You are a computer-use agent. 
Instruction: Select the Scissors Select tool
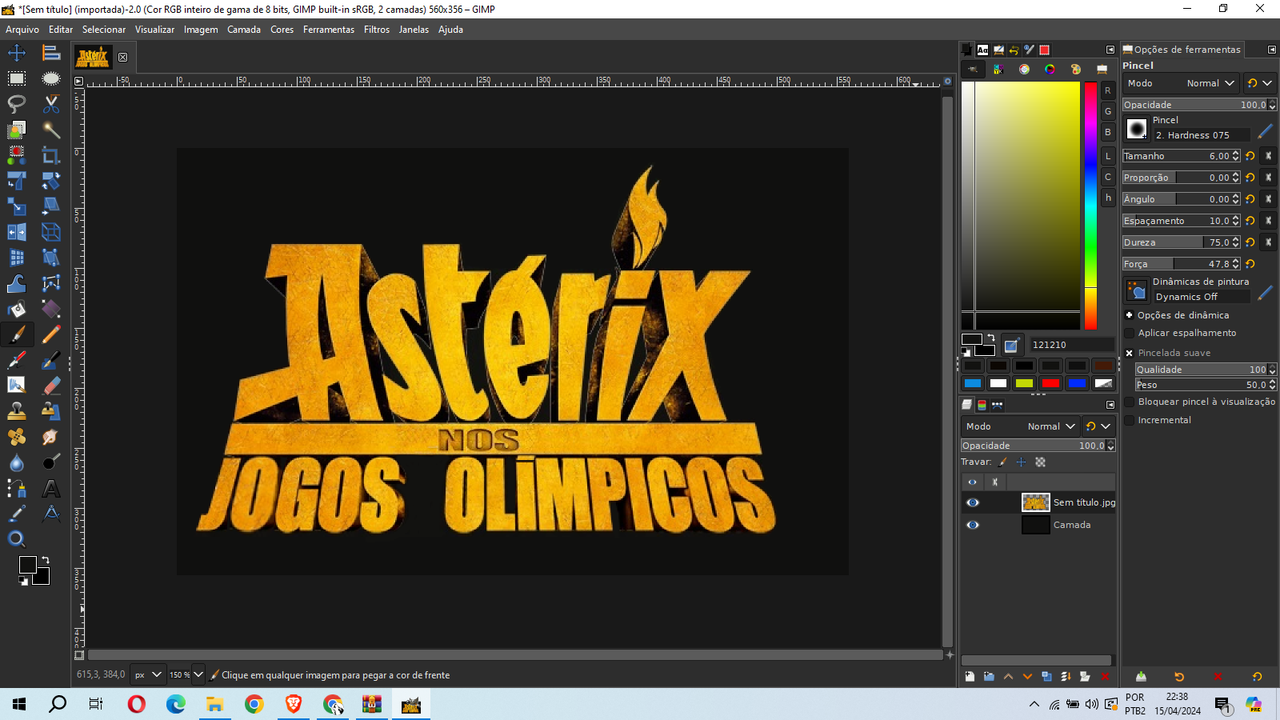click(x=51, y=104)
